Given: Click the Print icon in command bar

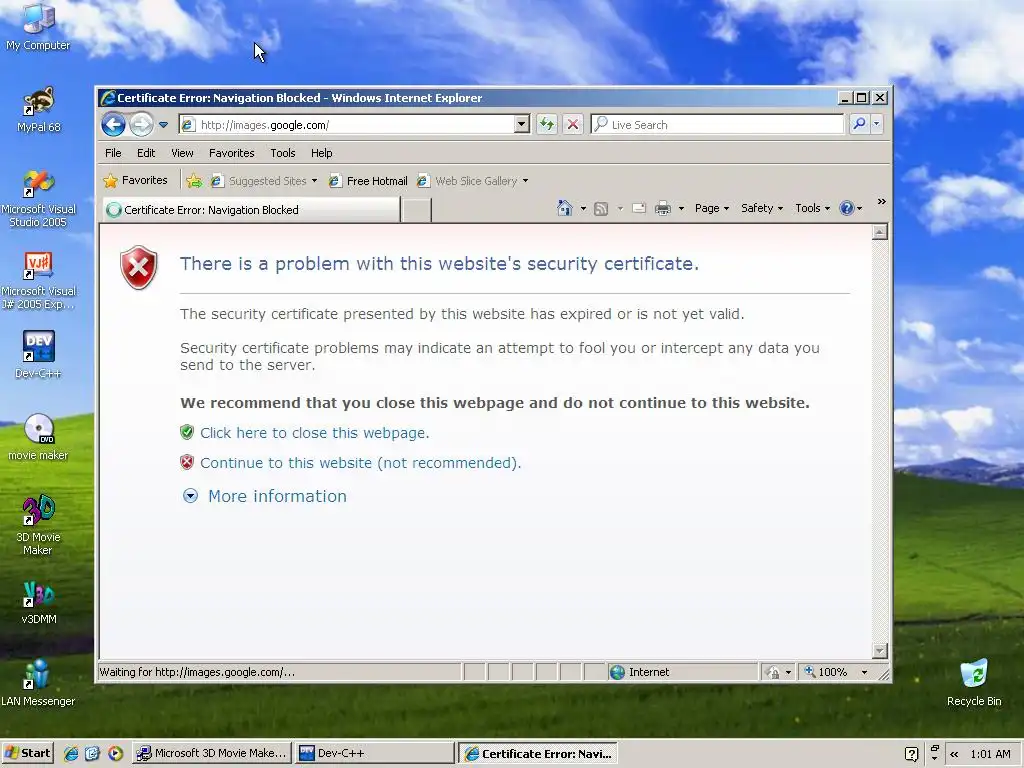Looking at the screenshot, I should 663,208.
